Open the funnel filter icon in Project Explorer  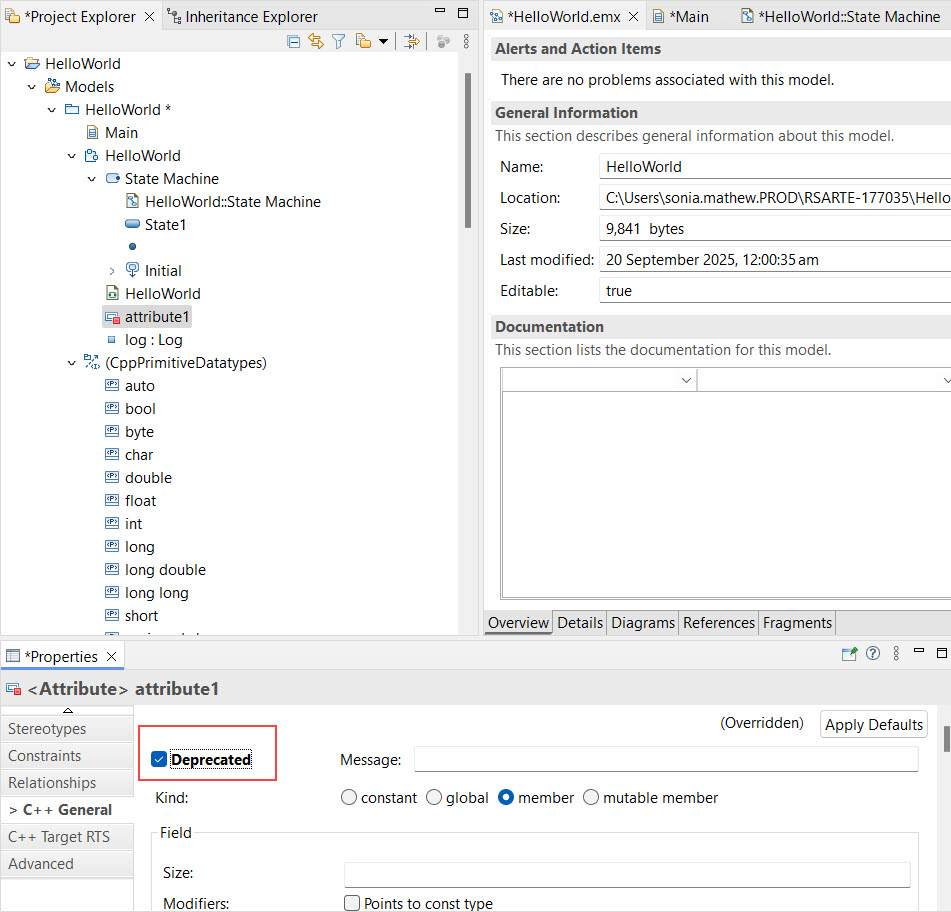pyautogui.click(x=338, y=41)
